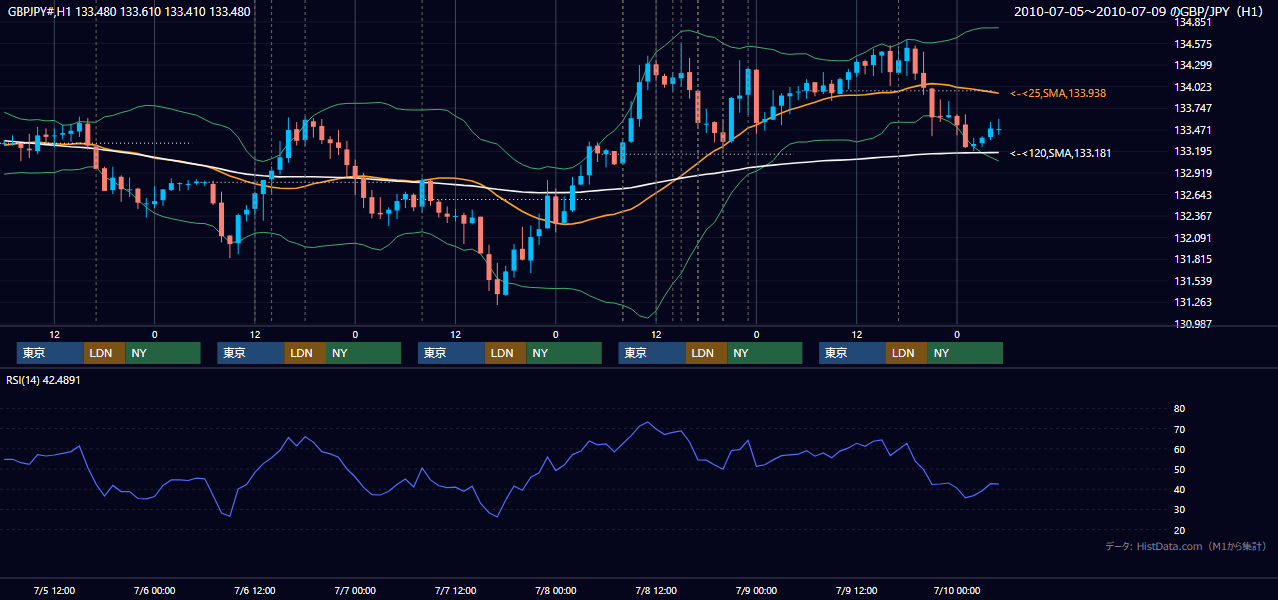
Task: Click the leftmost 東京 session block
Action: pos(50,353)
